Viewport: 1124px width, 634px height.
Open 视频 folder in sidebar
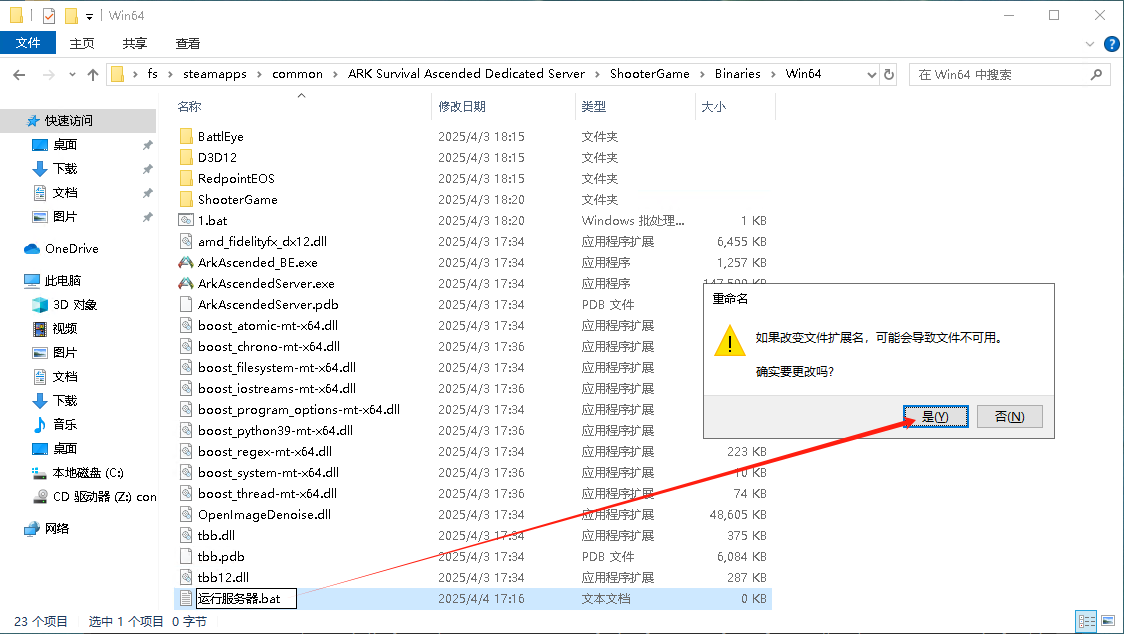[x=65, y=328]
